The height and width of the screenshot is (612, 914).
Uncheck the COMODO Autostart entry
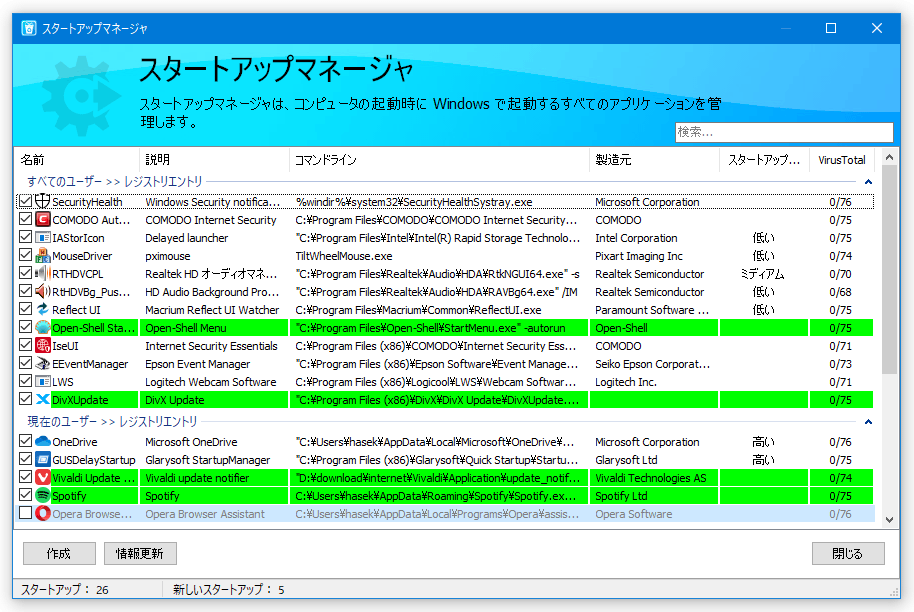(25, 219)
